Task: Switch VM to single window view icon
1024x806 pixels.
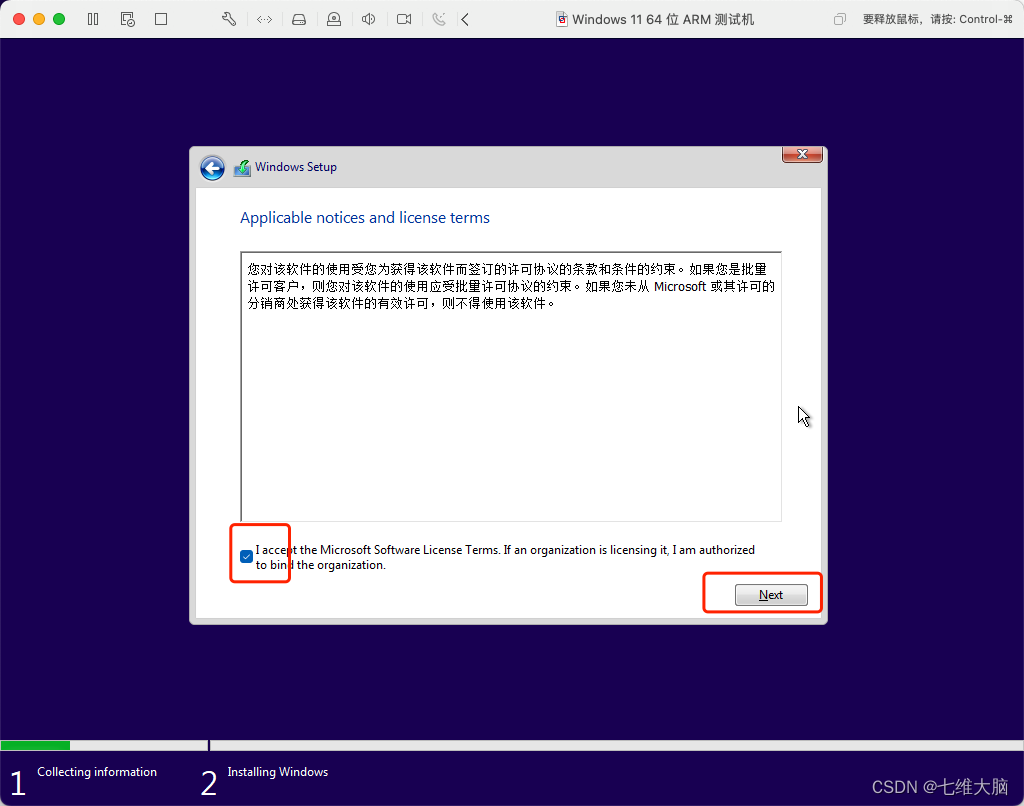Action: [x=161, y=20]
